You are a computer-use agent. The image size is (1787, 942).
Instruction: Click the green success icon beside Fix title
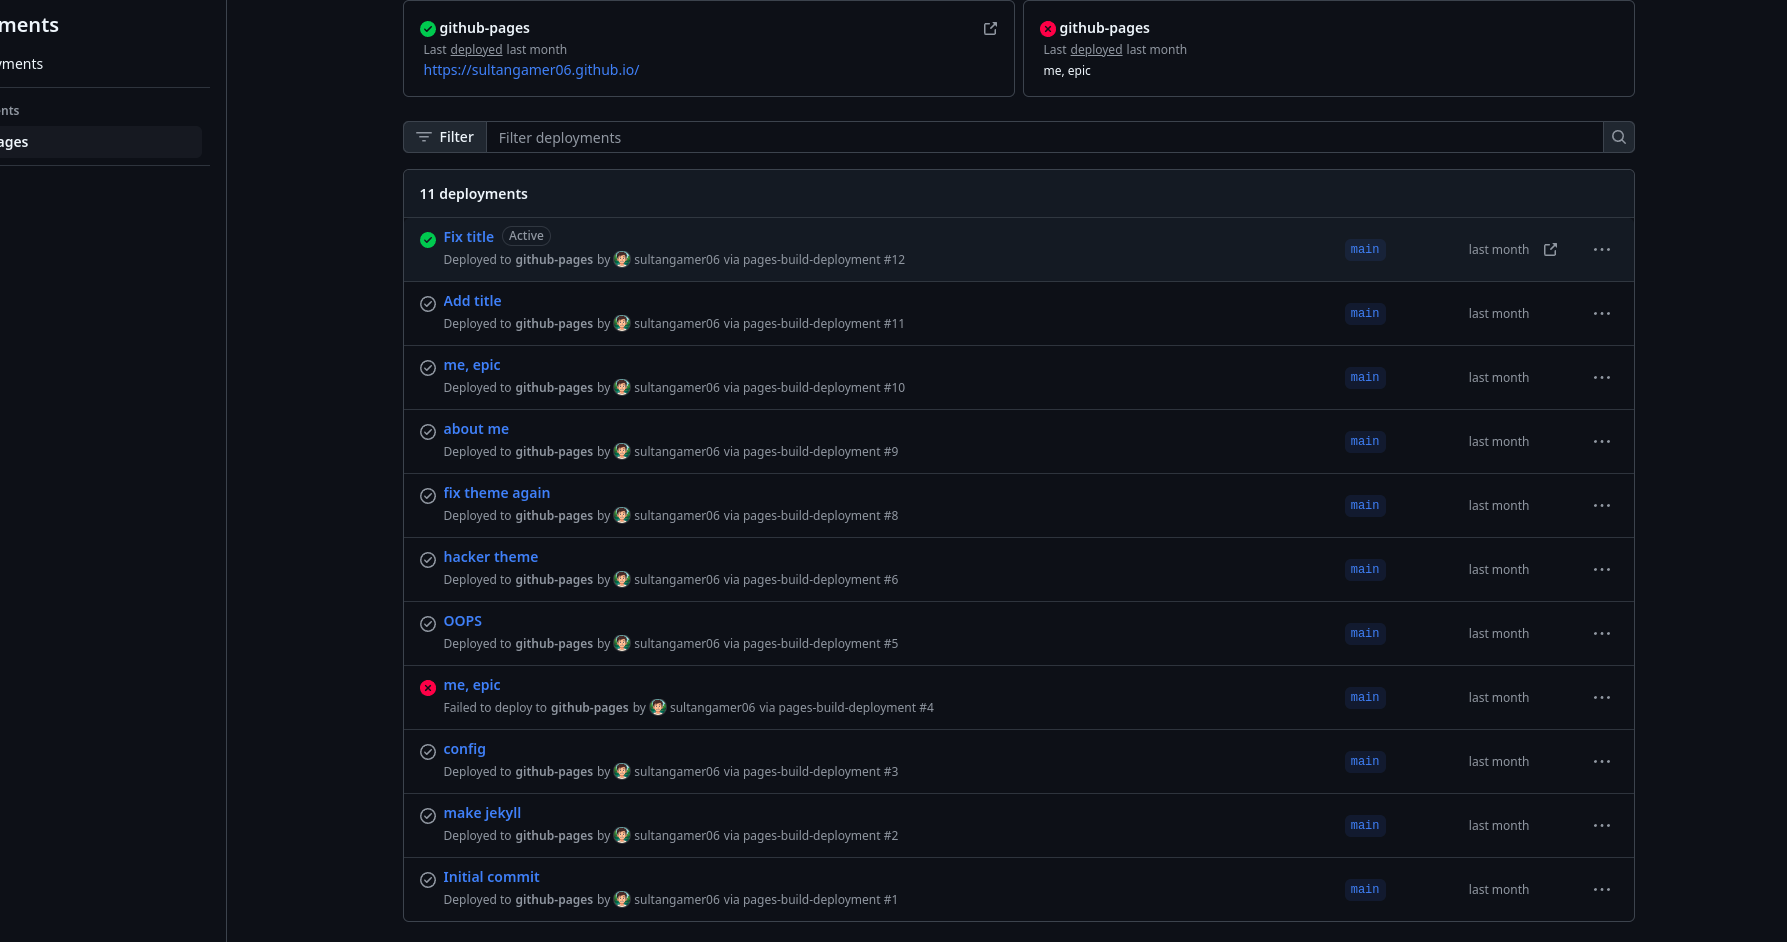click(x=428, y=239)
